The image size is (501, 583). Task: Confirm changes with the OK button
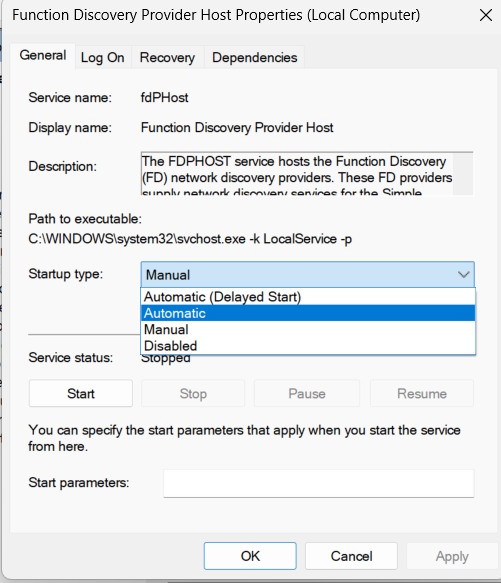(250, 556)
